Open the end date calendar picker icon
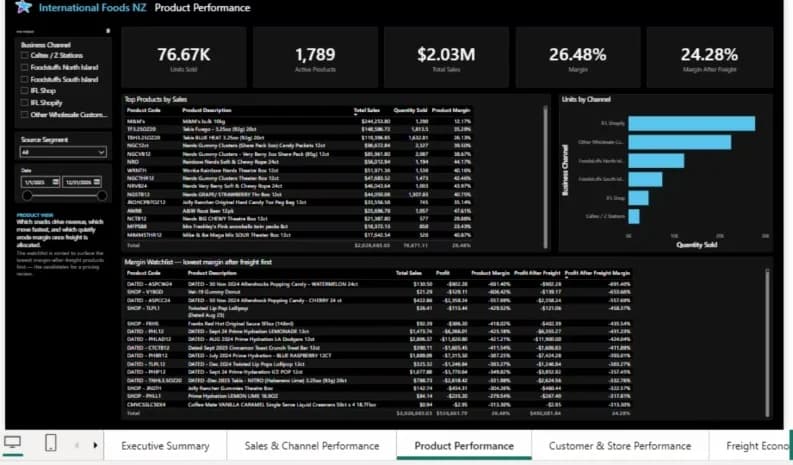Image resolution: width=793 pixels, height=465 pixels. tap(97, 182)
